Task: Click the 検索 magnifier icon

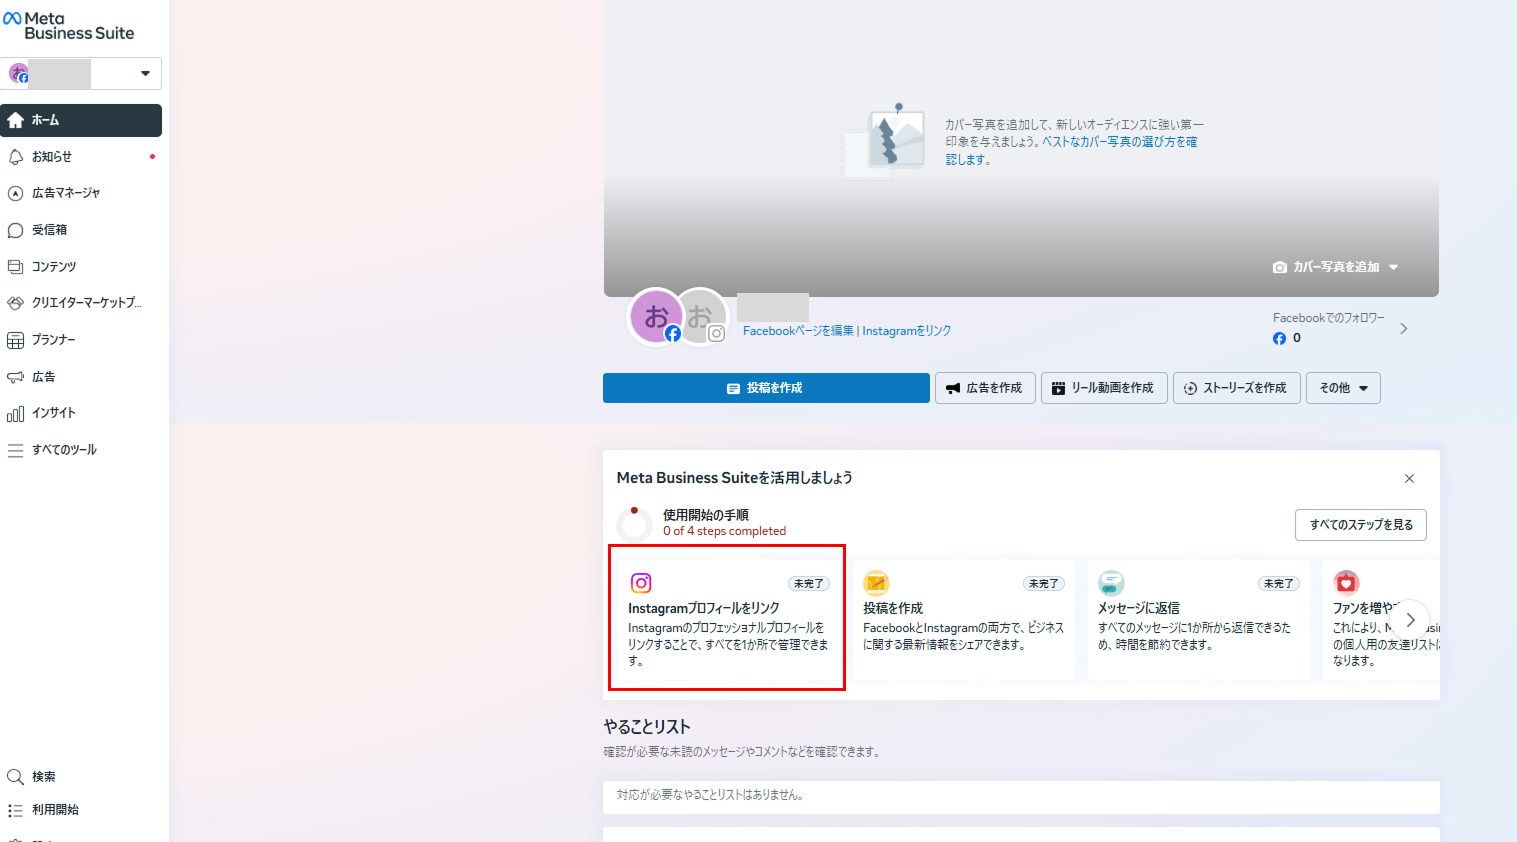Action: pyautogui.click(x=16, y=777)
